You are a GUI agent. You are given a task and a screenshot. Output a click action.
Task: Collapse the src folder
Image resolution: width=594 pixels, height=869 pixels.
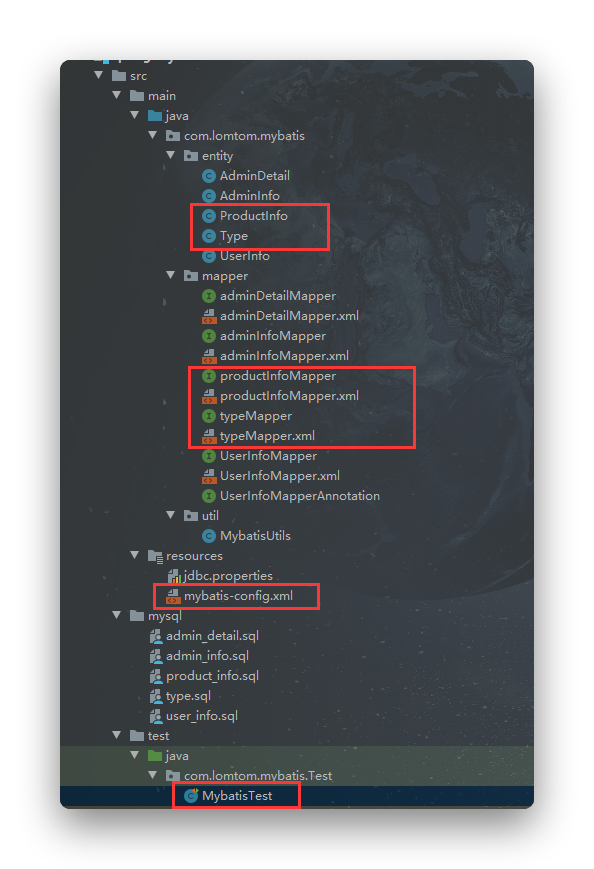click(99, 75)
